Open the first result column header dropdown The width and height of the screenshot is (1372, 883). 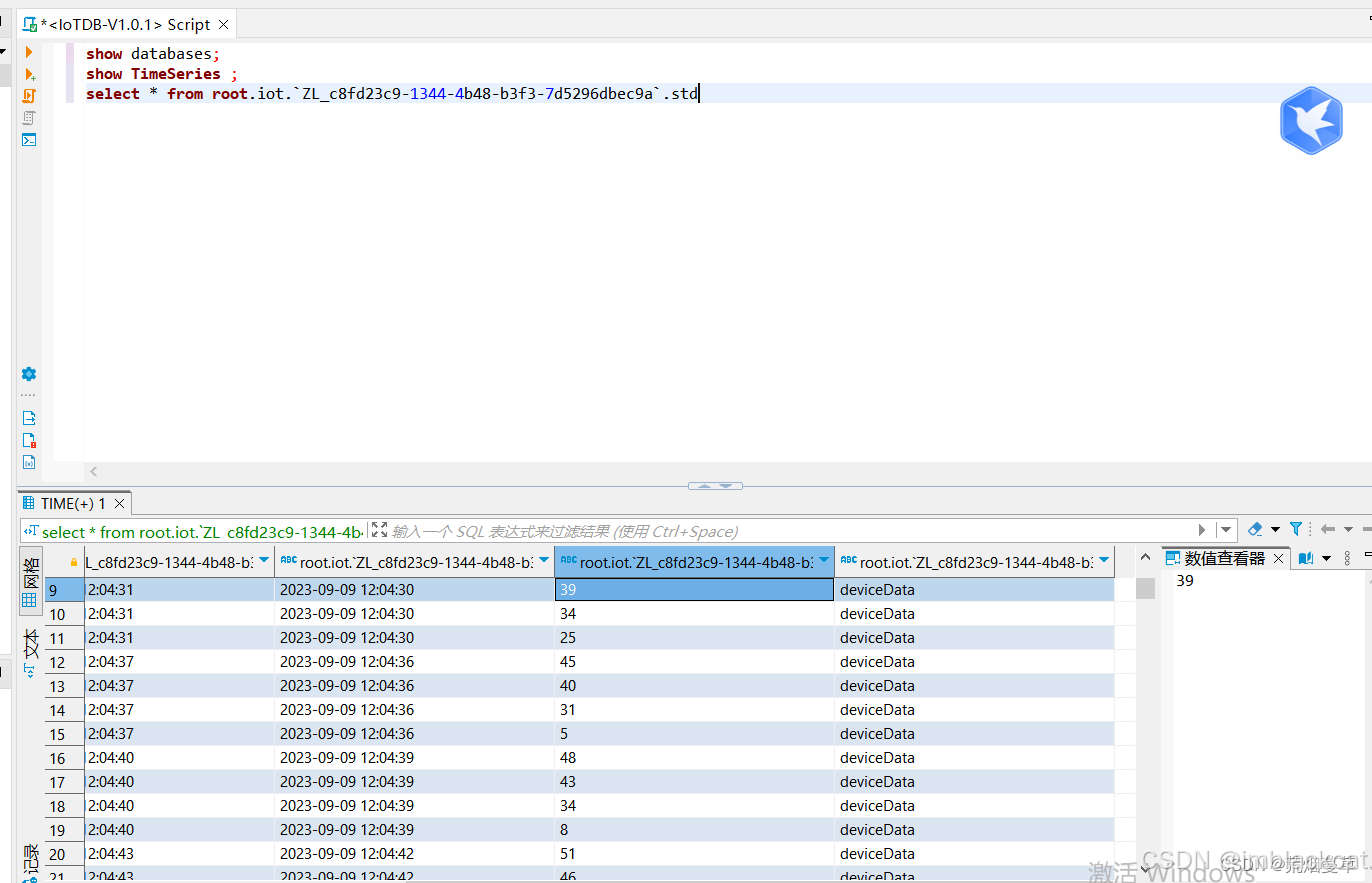(x=263, y=561)
